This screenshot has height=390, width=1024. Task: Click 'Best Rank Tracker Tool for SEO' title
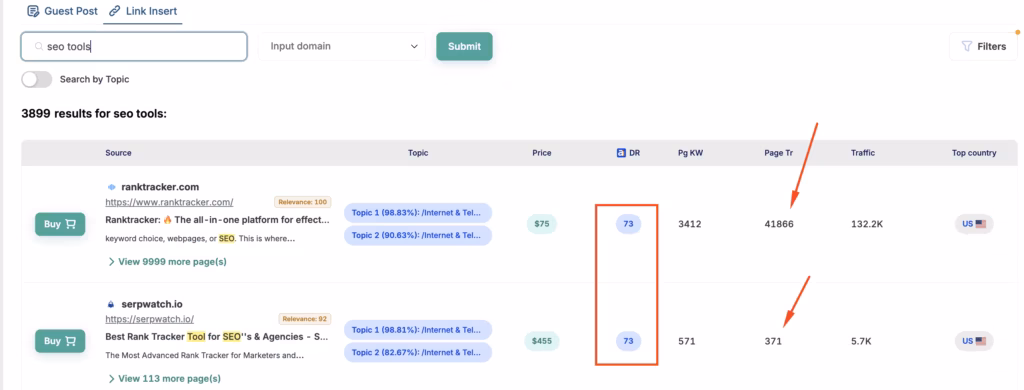(x=217, y=337)
